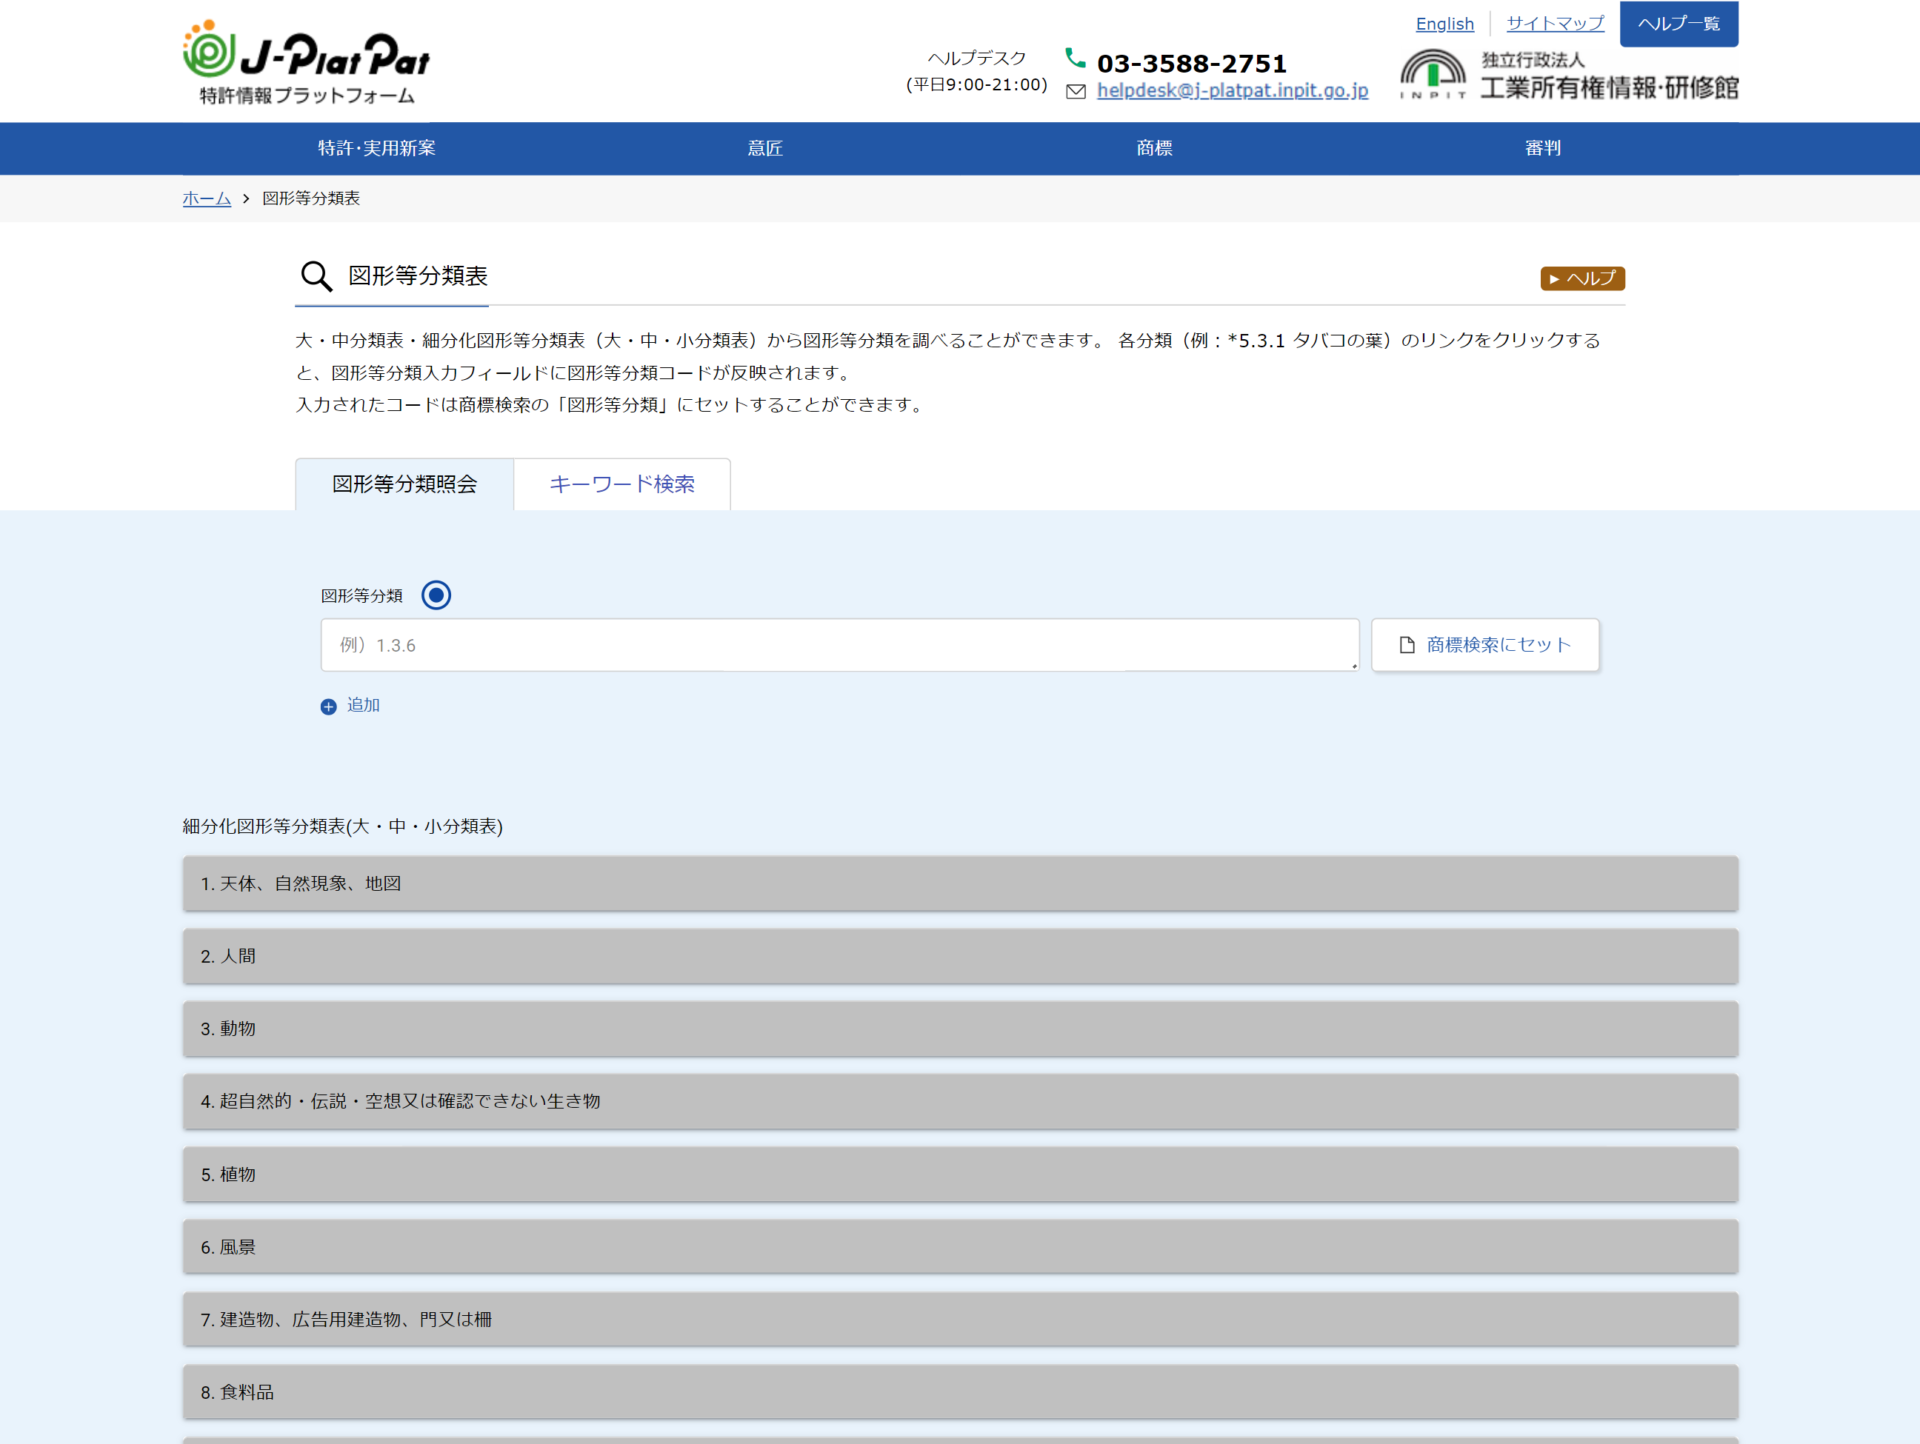The width and height of the screenshot is (1920, 1444).
Task: Click the 細分化図形等分類表 heading text
Action: [343, 826]
